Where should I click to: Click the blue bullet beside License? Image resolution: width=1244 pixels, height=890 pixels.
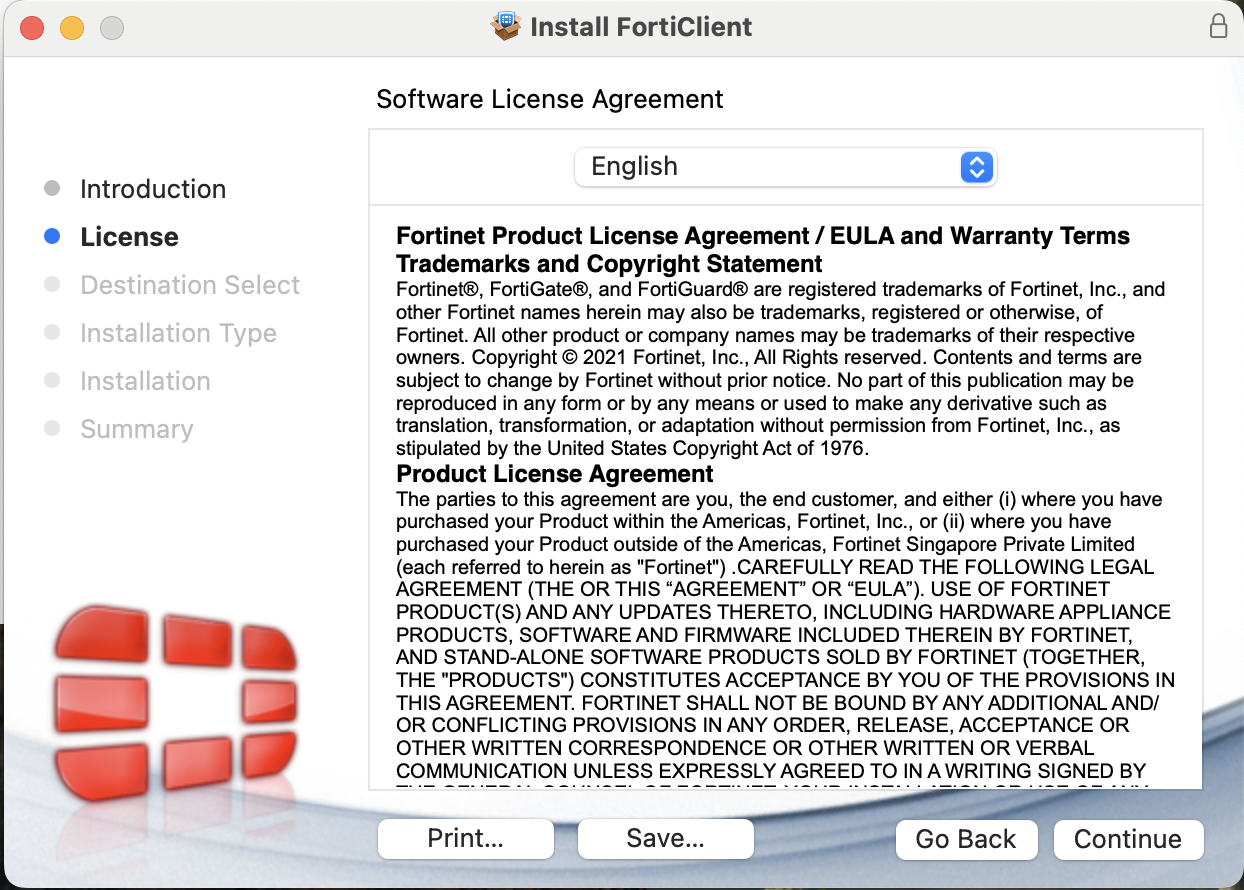[53, 237]
